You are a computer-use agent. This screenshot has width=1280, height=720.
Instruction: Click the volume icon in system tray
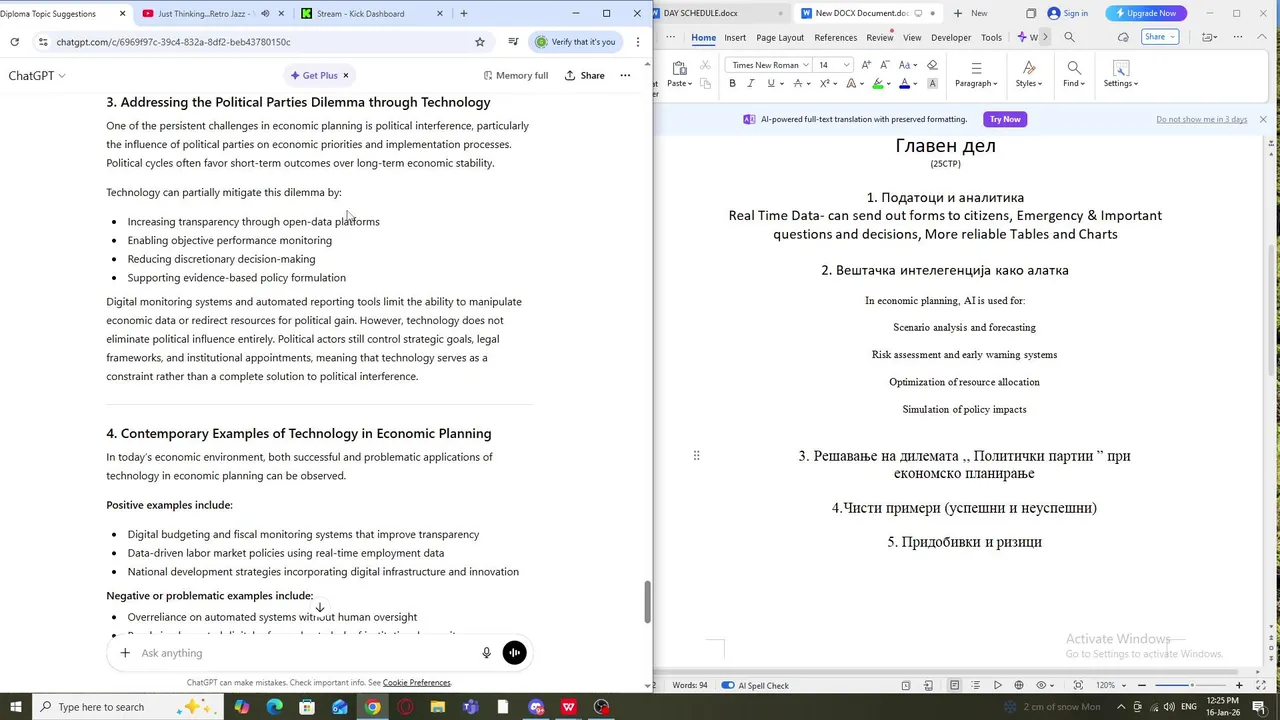pyautogui.click(x=1170, y=707)
